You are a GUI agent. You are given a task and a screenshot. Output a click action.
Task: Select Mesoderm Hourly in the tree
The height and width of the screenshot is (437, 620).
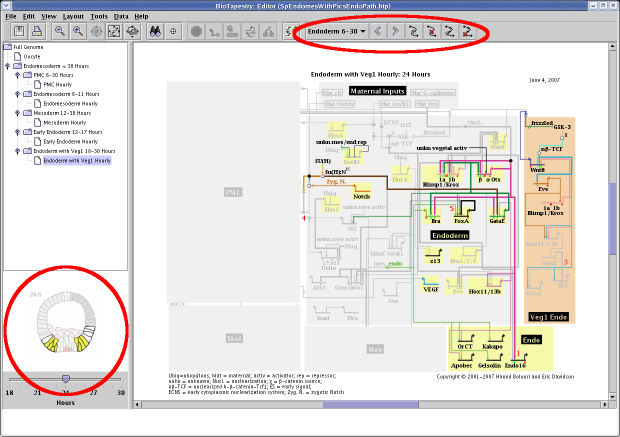coord(65,123)
